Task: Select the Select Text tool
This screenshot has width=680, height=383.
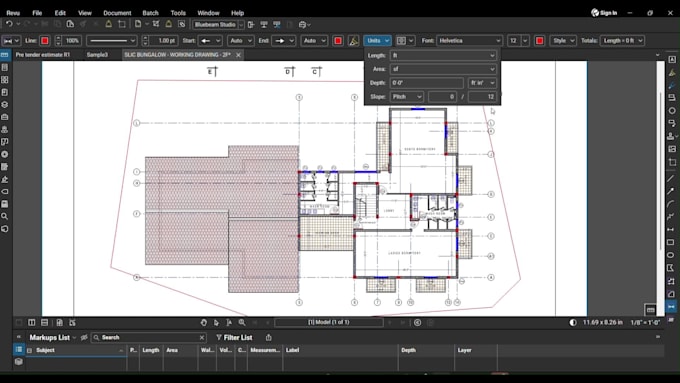Action: pyautogui.click(x=229, y=322)
